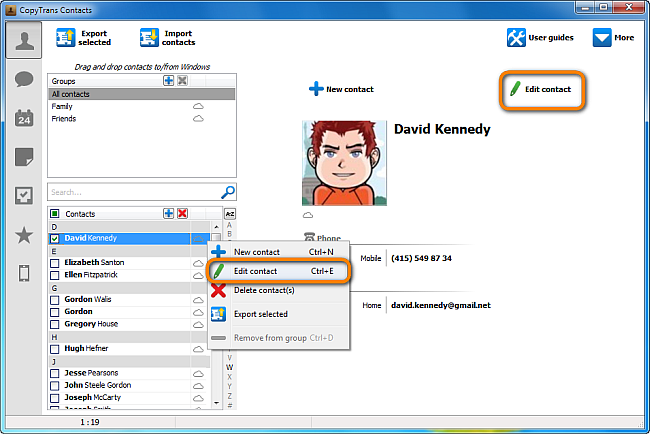The image size is (650, 434).
Task: Click the search magnifier icon
Action: point(228,192)
